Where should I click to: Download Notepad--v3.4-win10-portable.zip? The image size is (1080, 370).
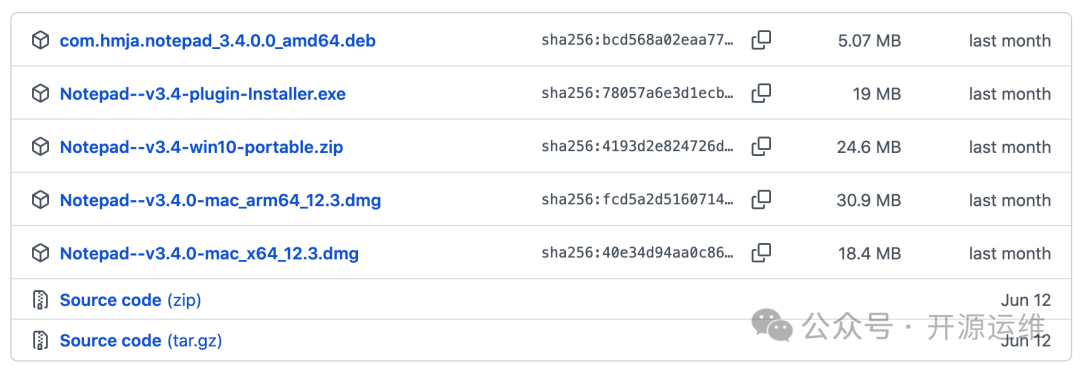pyautogui.click(x=201, y=147)
